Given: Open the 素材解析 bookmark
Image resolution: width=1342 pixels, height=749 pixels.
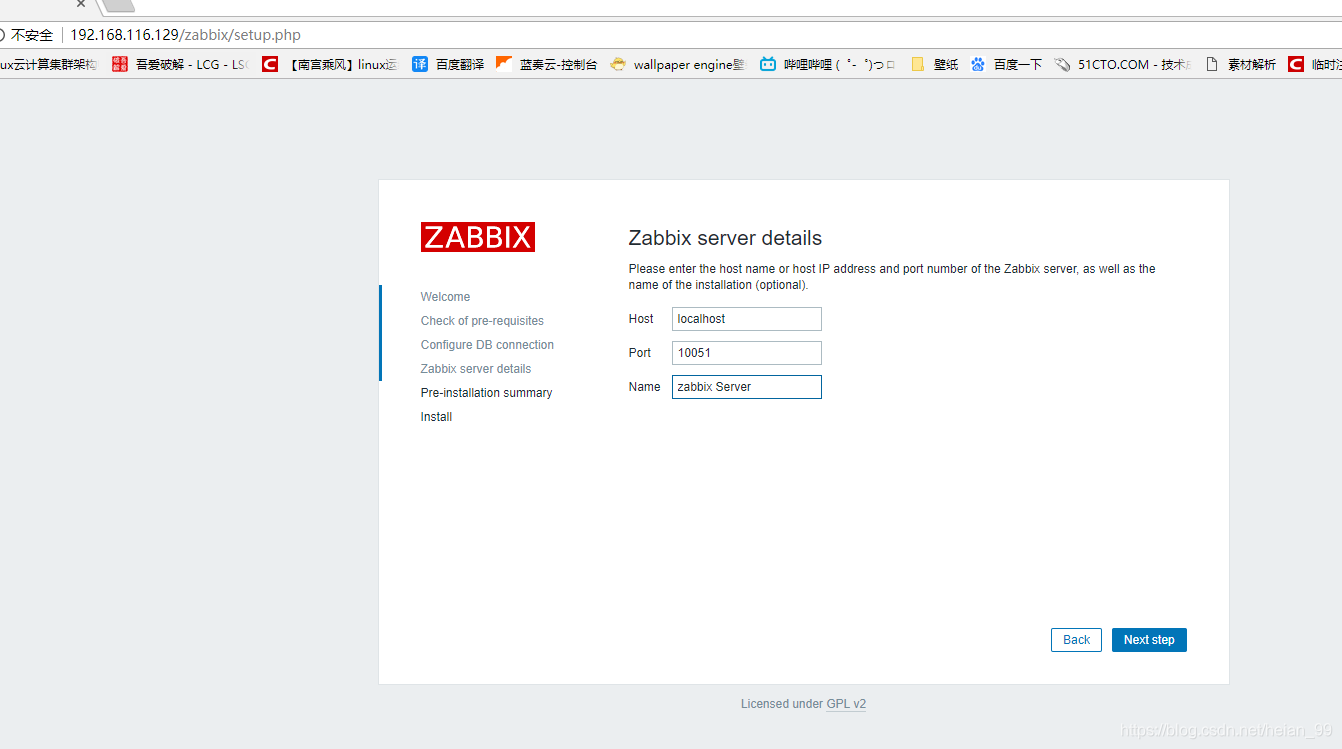Looking at the screenshot, I should click(x=1240, y=64).
